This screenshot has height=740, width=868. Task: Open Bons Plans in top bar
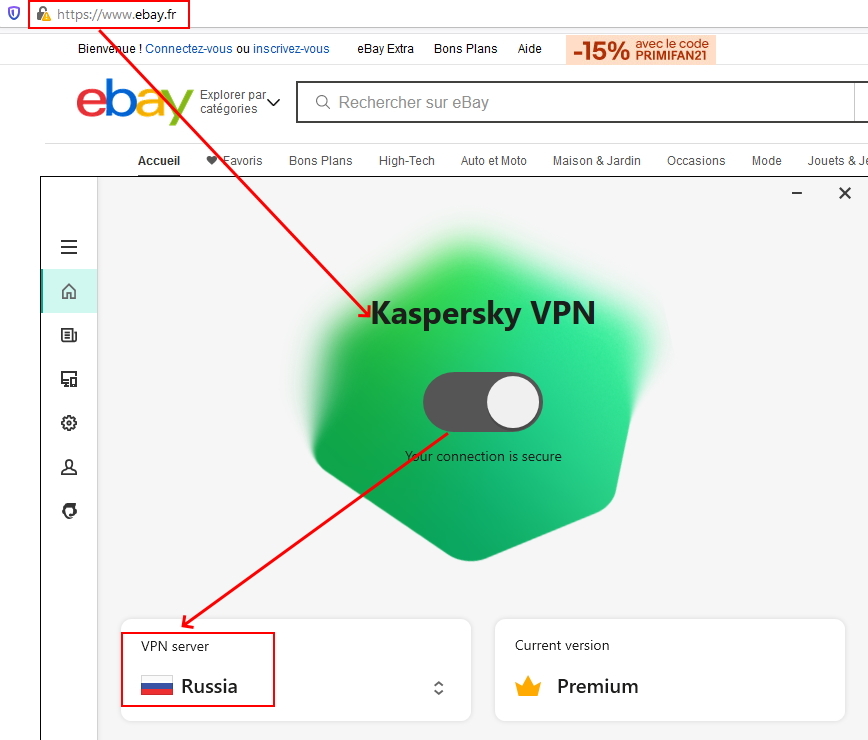tap(466, 49)
